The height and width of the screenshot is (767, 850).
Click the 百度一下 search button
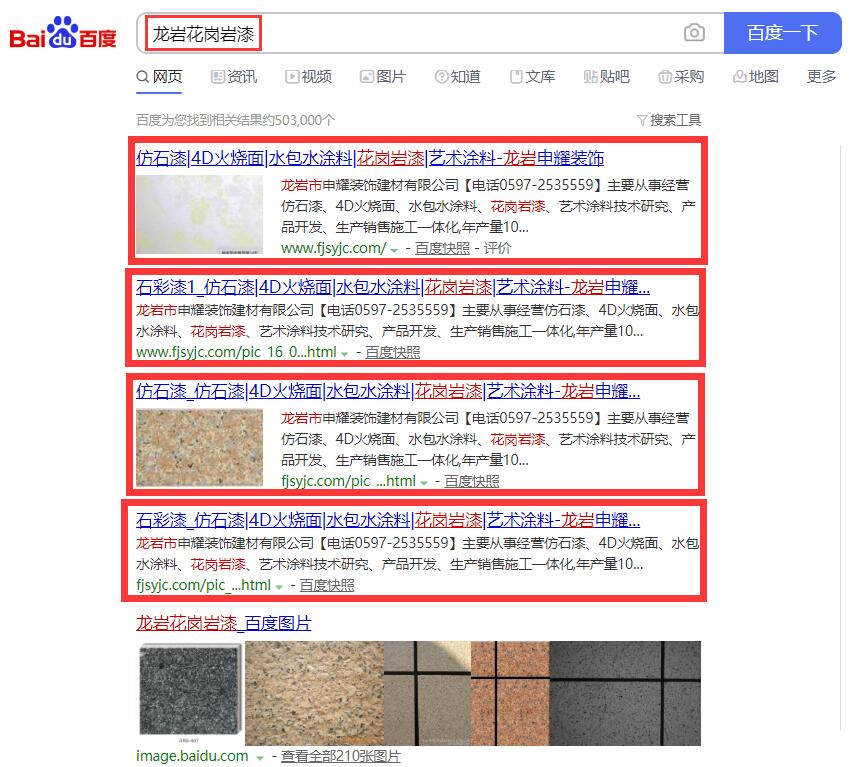[x=782, y=33]
